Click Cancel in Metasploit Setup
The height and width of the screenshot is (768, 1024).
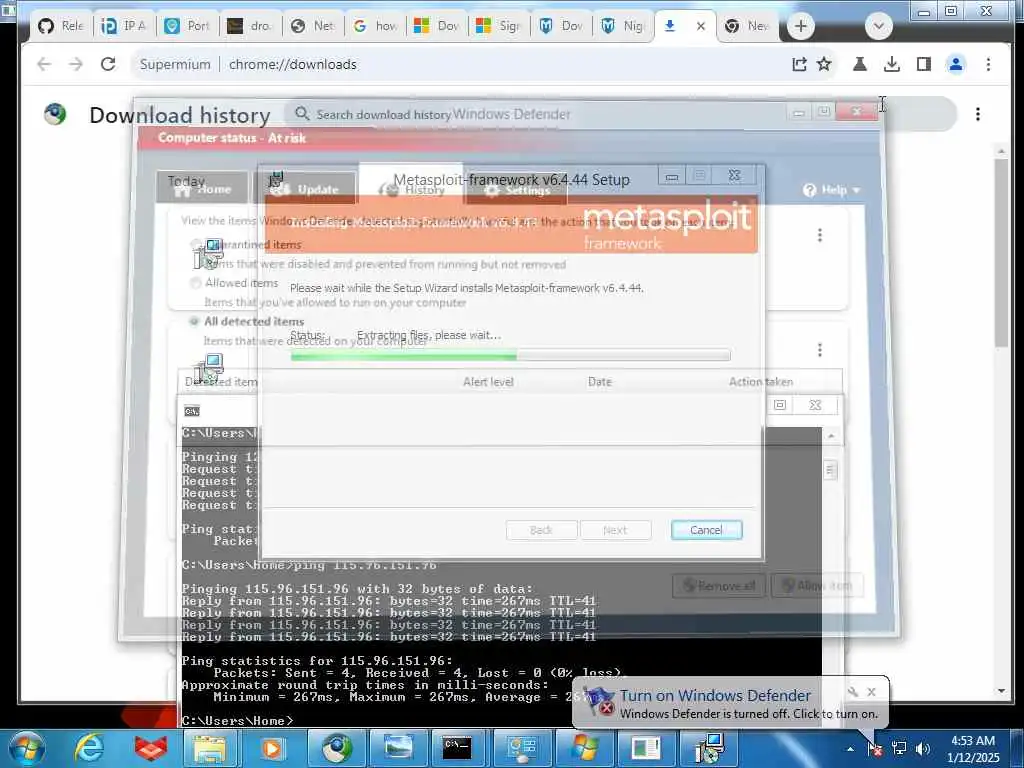click(x=707, y=530)
